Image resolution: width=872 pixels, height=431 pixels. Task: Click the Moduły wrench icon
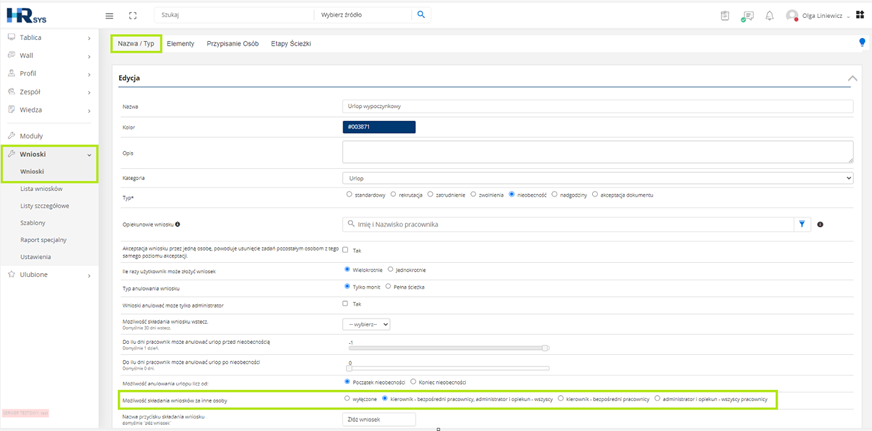(x=11, y=136)
